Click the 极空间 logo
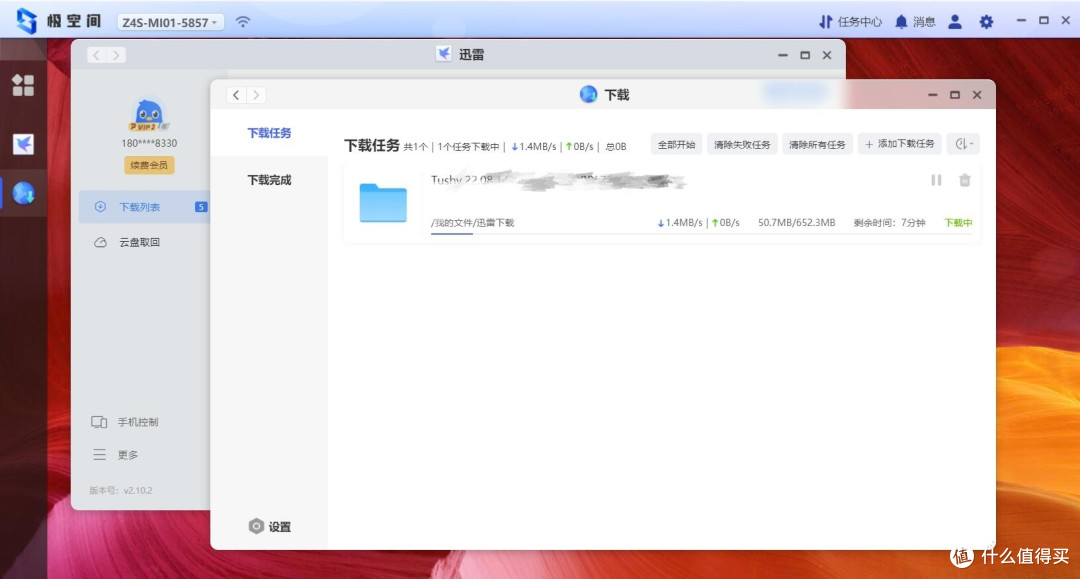 coord(59,21)
